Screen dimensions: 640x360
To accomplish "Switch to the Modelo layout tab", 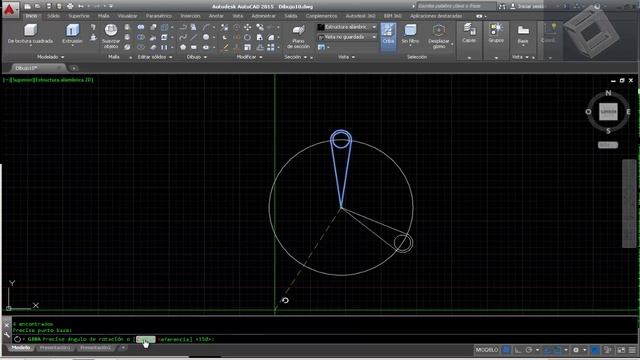I will coord(21,348).
